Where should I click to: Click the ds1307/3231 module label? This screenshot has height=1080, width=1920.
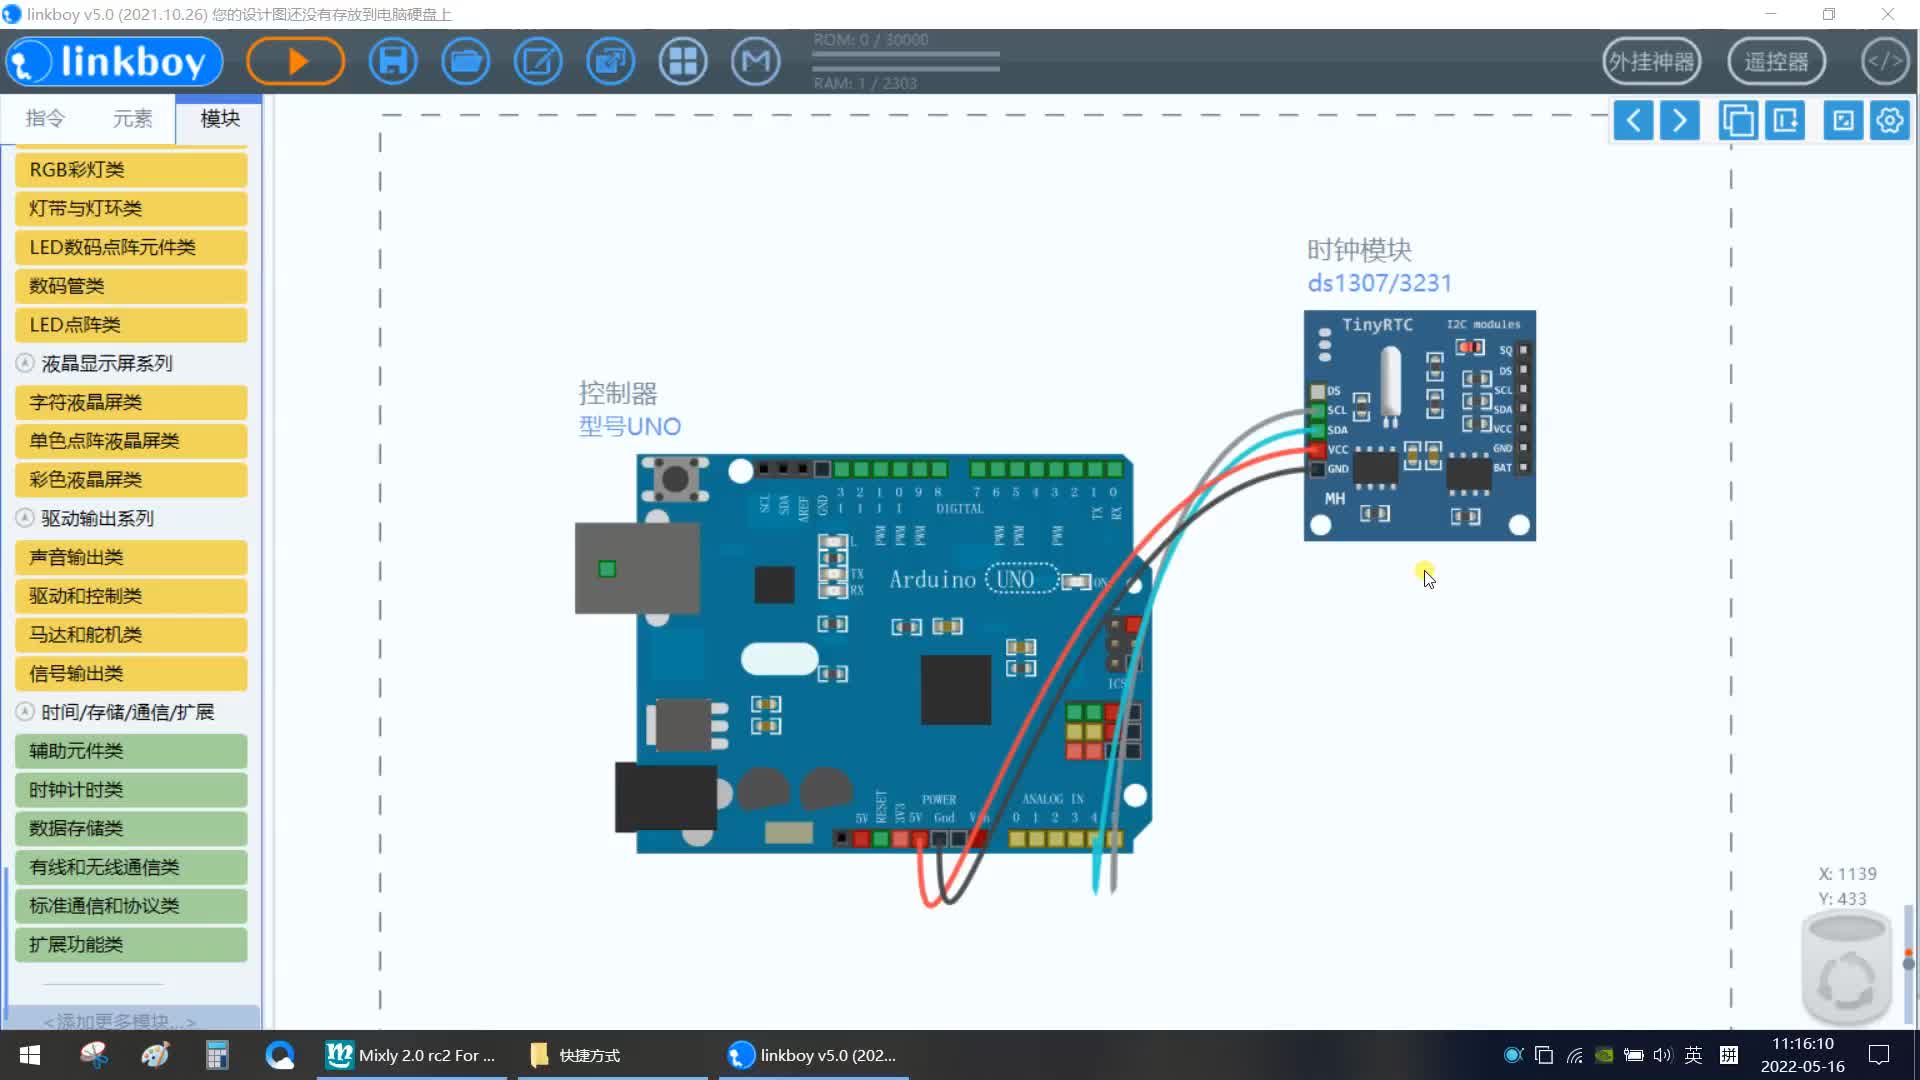(x=1380, y=283)
